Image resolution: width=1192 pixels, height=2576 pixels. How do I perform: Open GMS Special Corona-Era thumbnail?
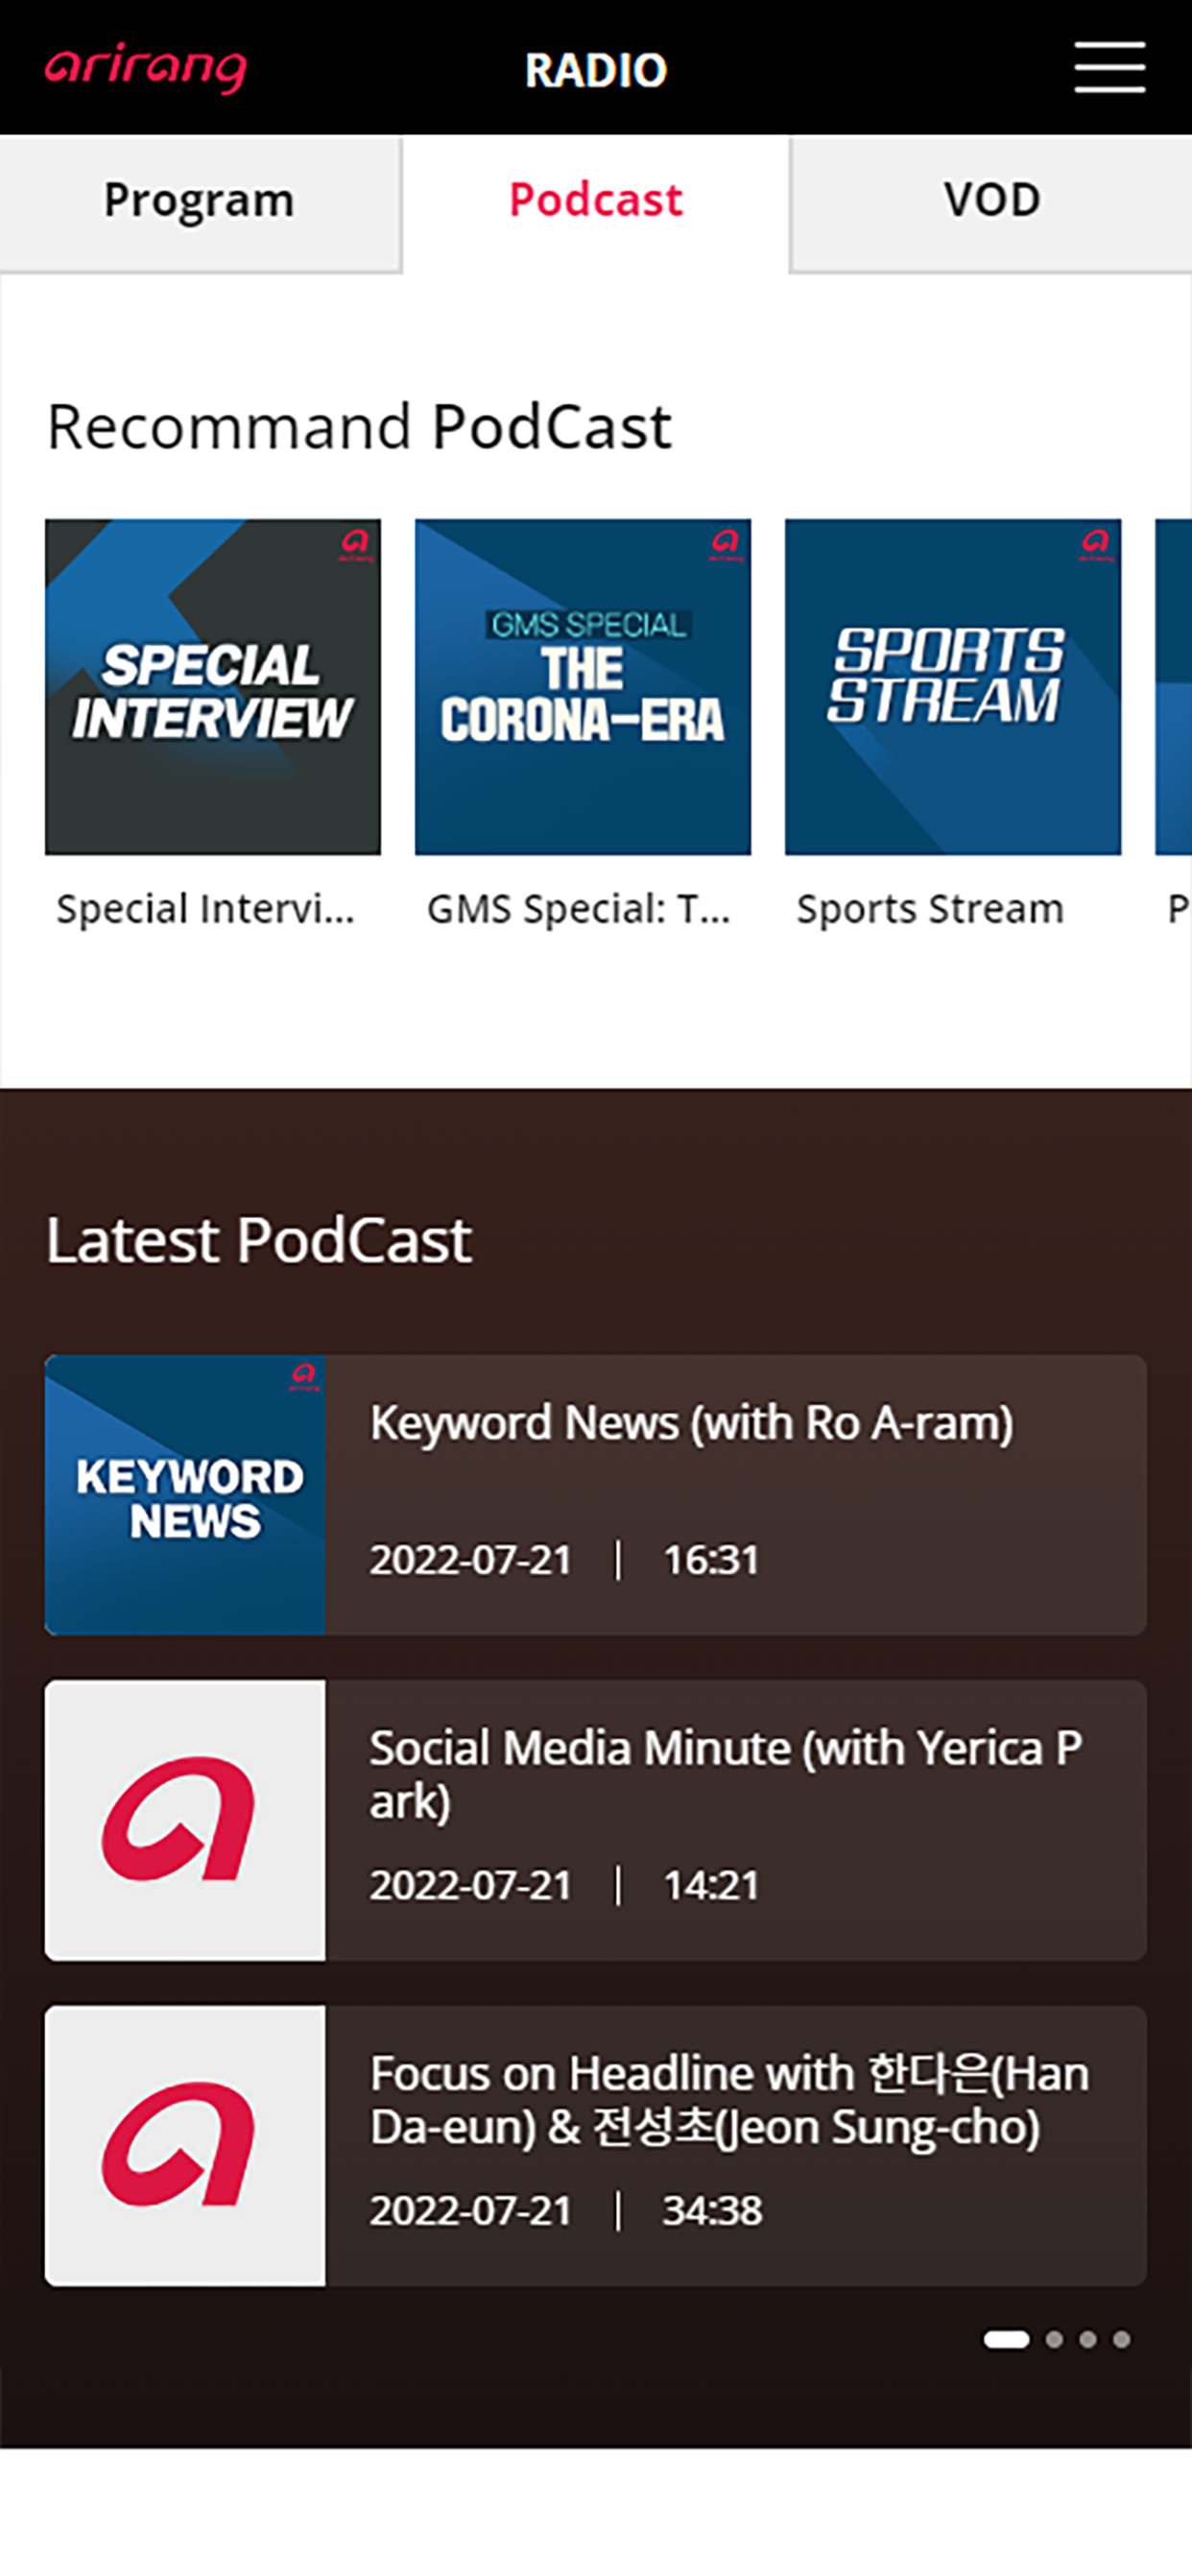click(x=583, y=687)
